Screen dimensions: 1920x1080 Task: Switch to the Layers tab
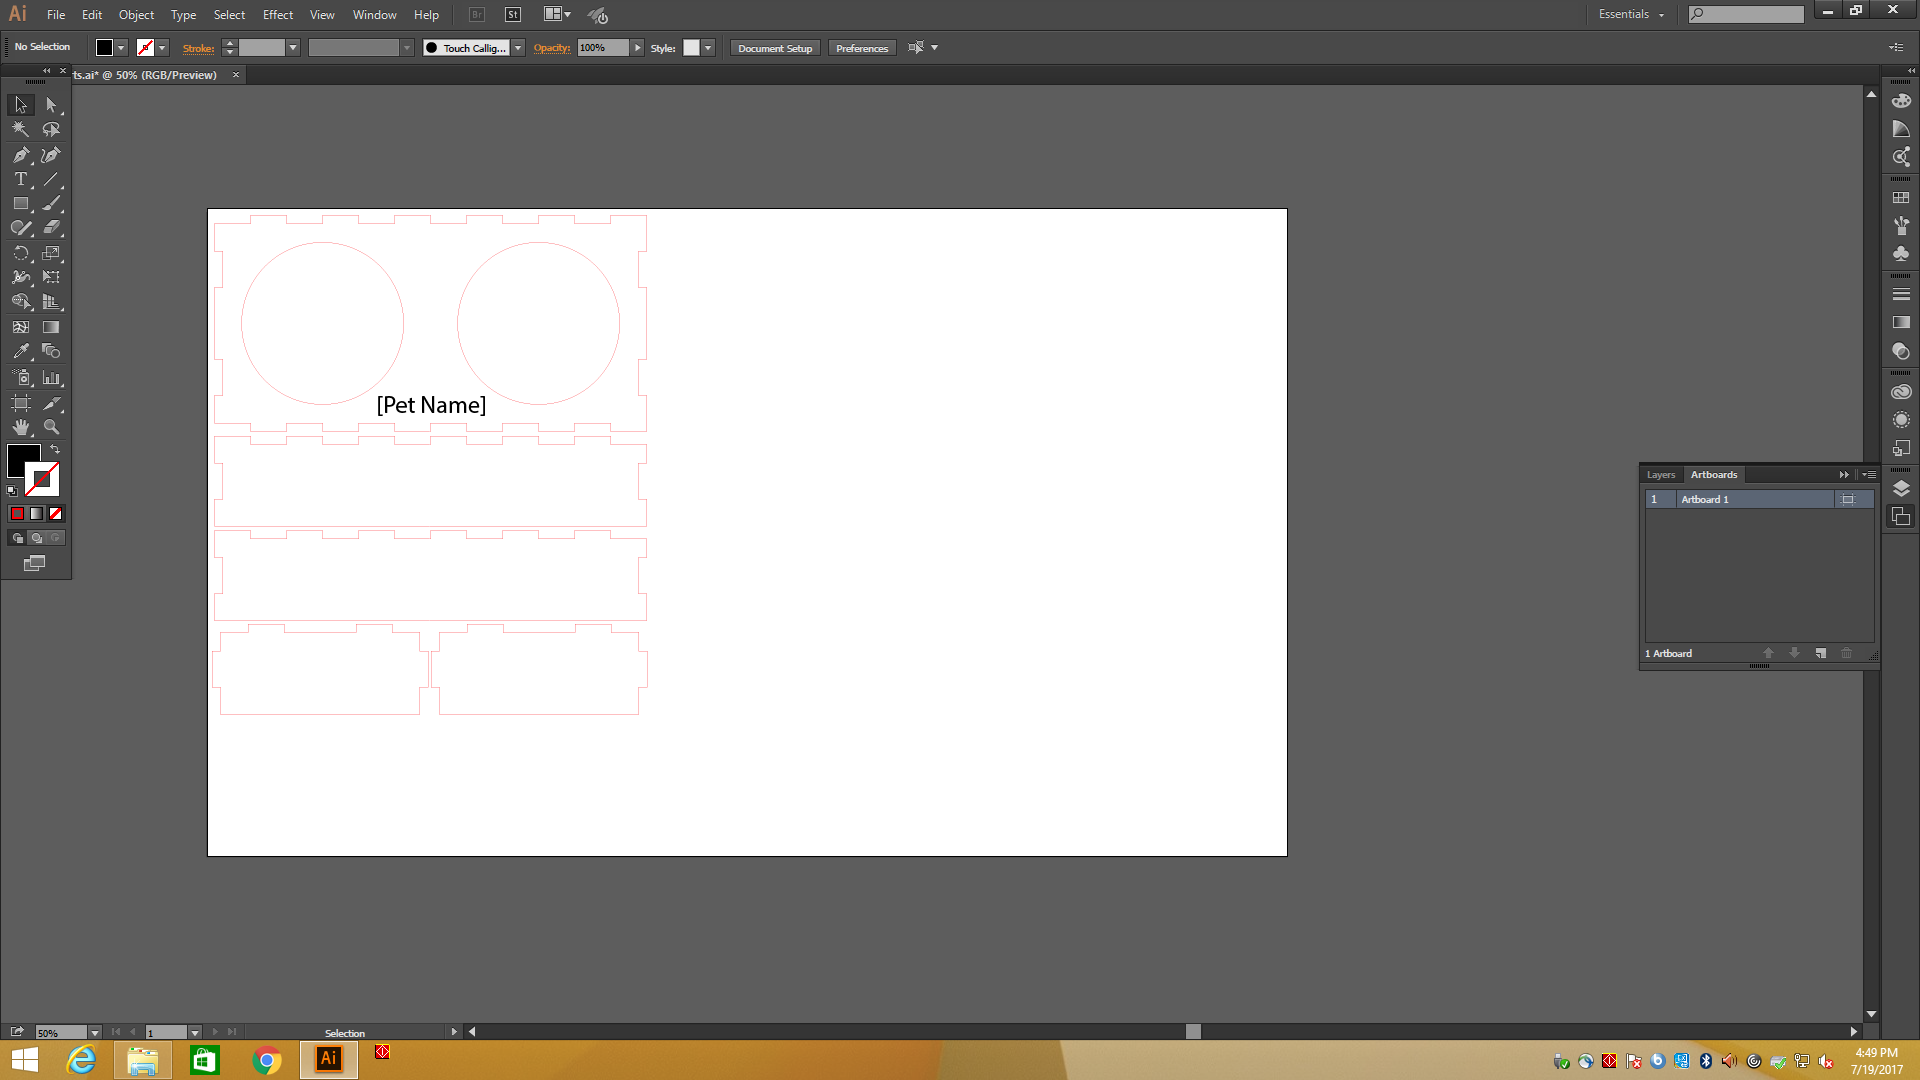tap(1660, 475)
